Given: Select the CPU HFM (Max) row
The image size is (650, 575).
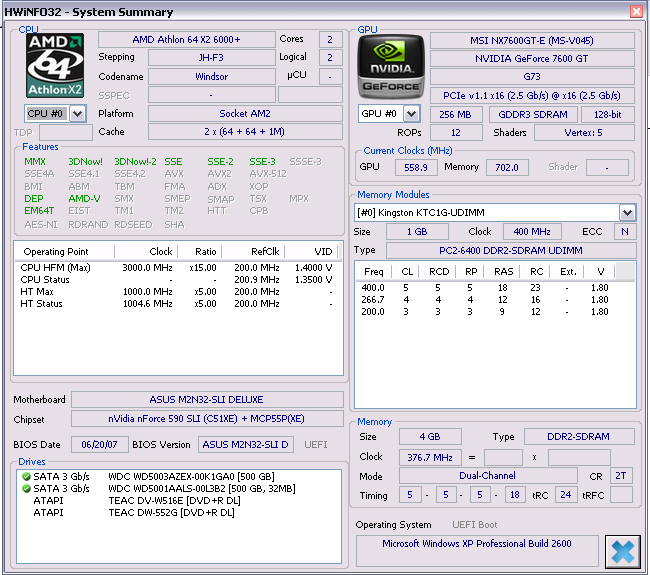Looking at the screenshot, I should tap(177, 268).
